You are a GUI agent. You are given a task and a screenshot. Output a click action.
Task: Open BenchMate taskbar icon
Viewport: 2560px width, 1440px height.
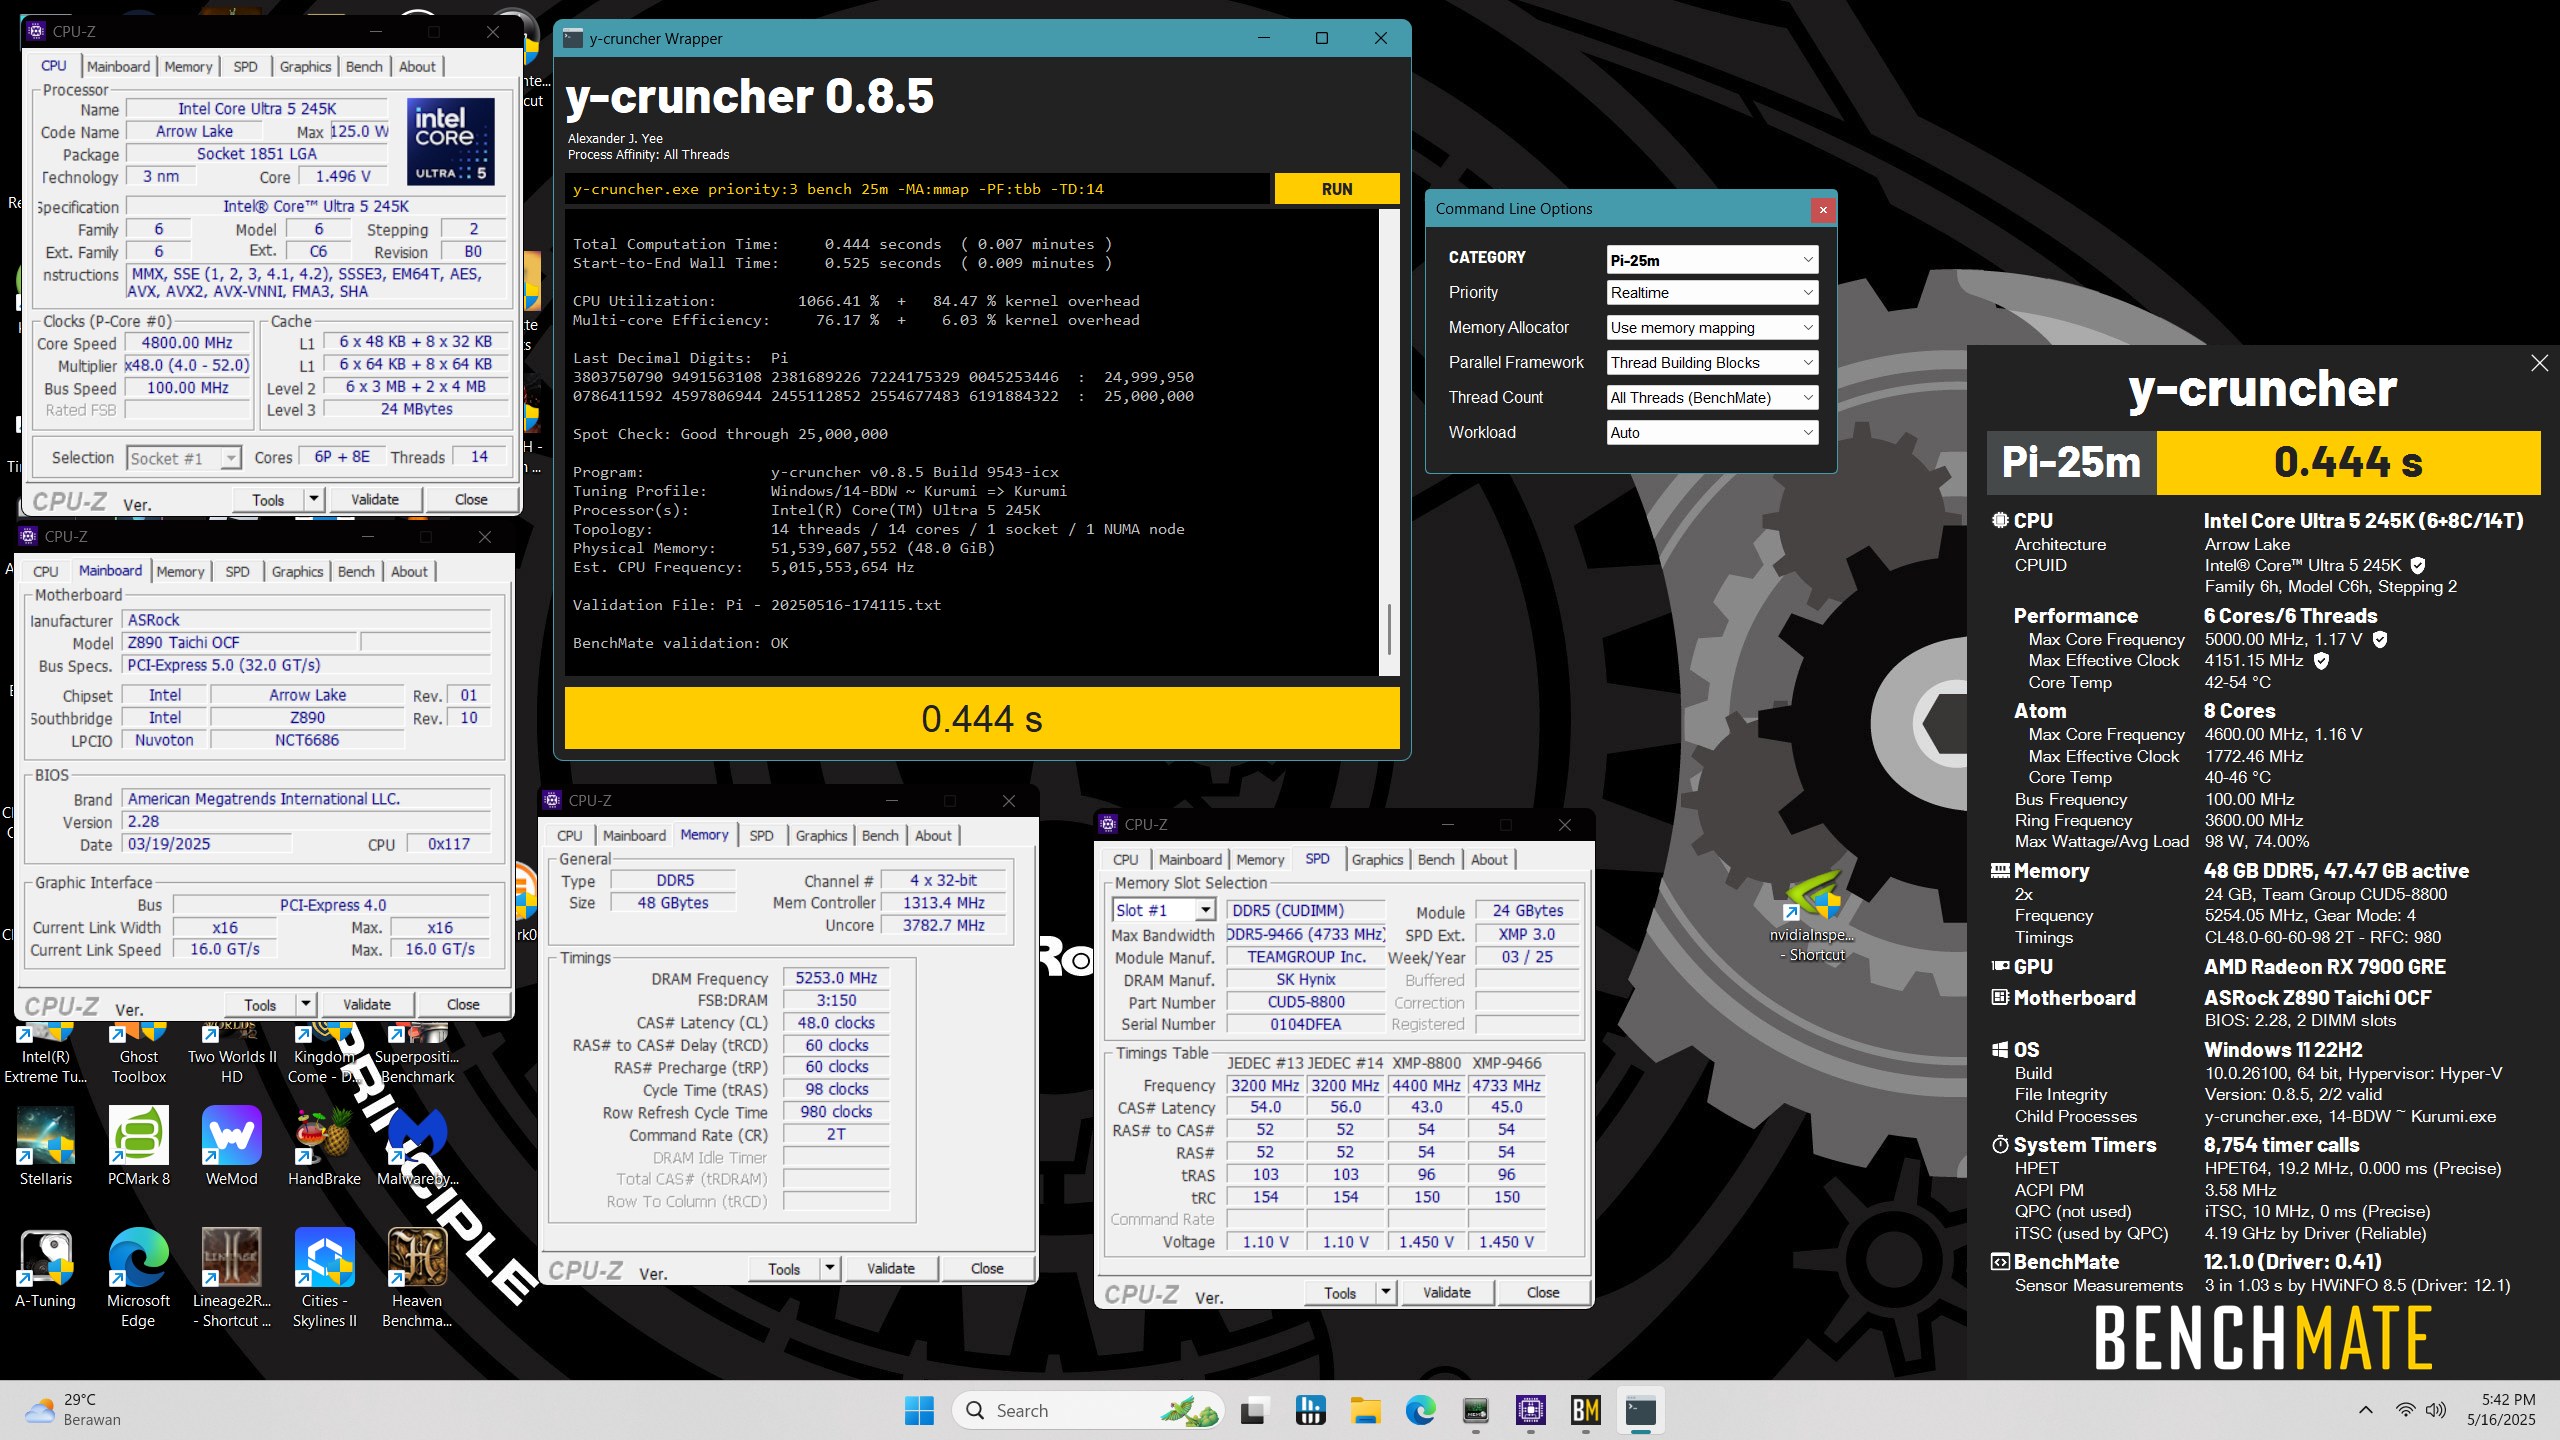click(x=1585, y=1410)
